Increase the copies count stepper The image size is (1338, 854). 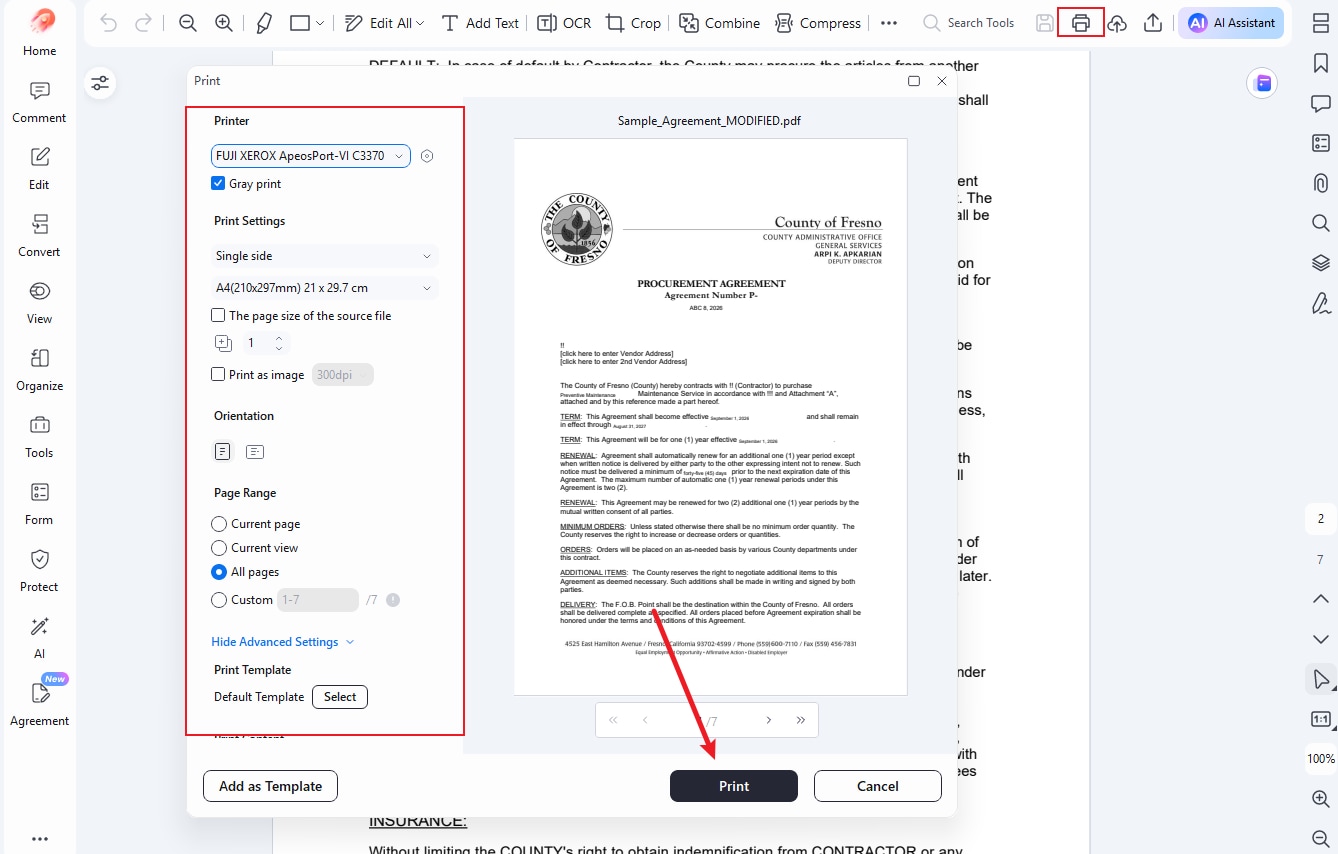point(279,339)
